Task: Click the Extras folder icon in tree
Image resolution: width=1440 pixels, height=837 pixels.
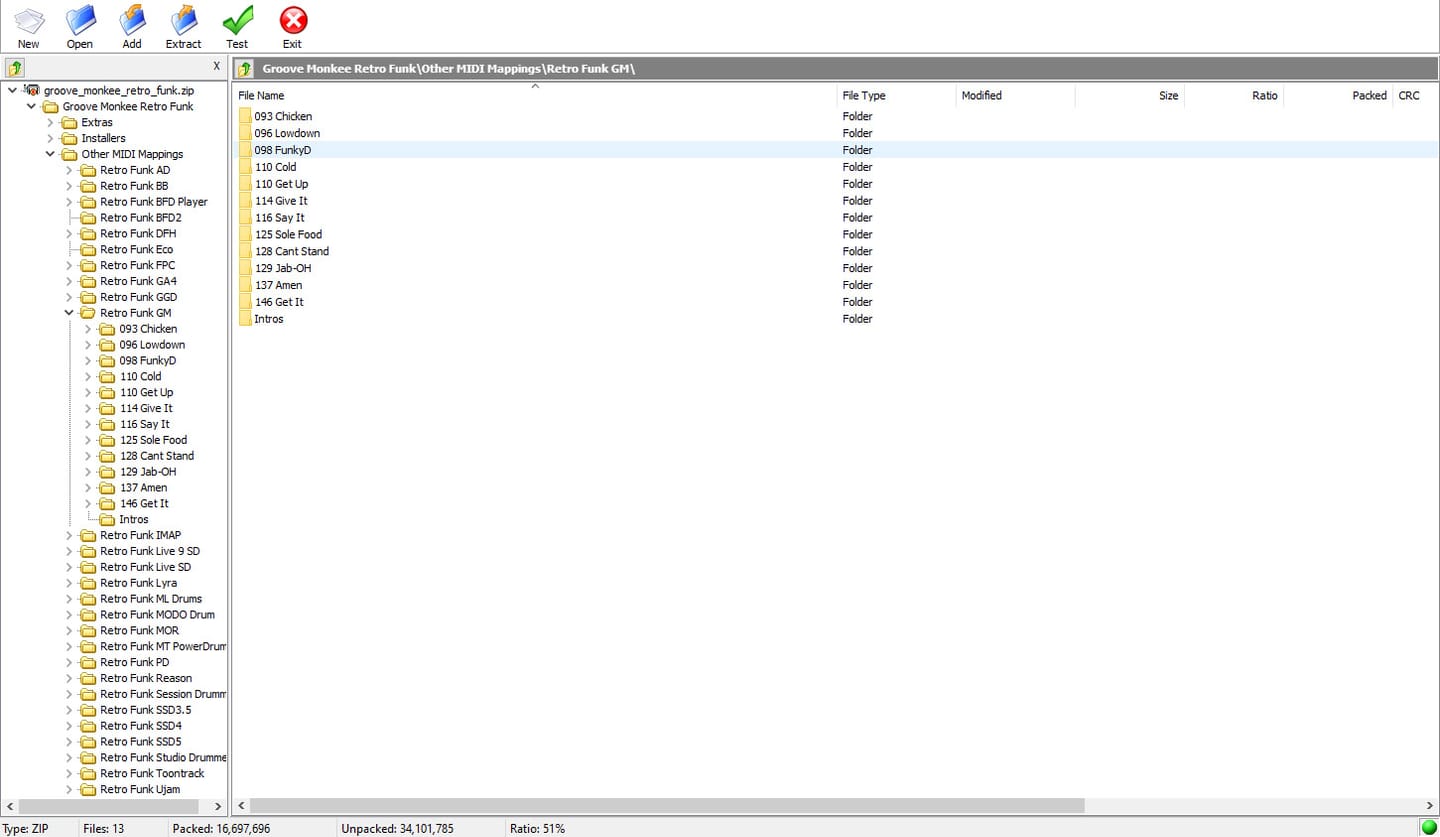Action: (69, 122)
